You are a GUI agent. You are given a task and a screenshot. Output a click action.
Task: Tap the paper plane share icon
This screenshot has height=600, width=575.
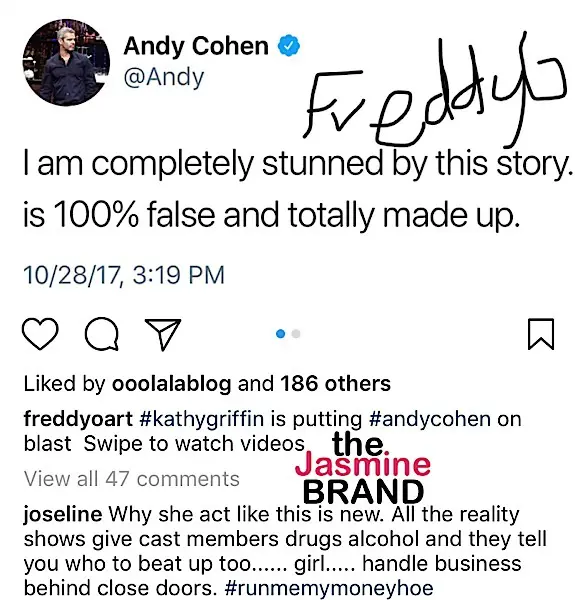[163, 334]
